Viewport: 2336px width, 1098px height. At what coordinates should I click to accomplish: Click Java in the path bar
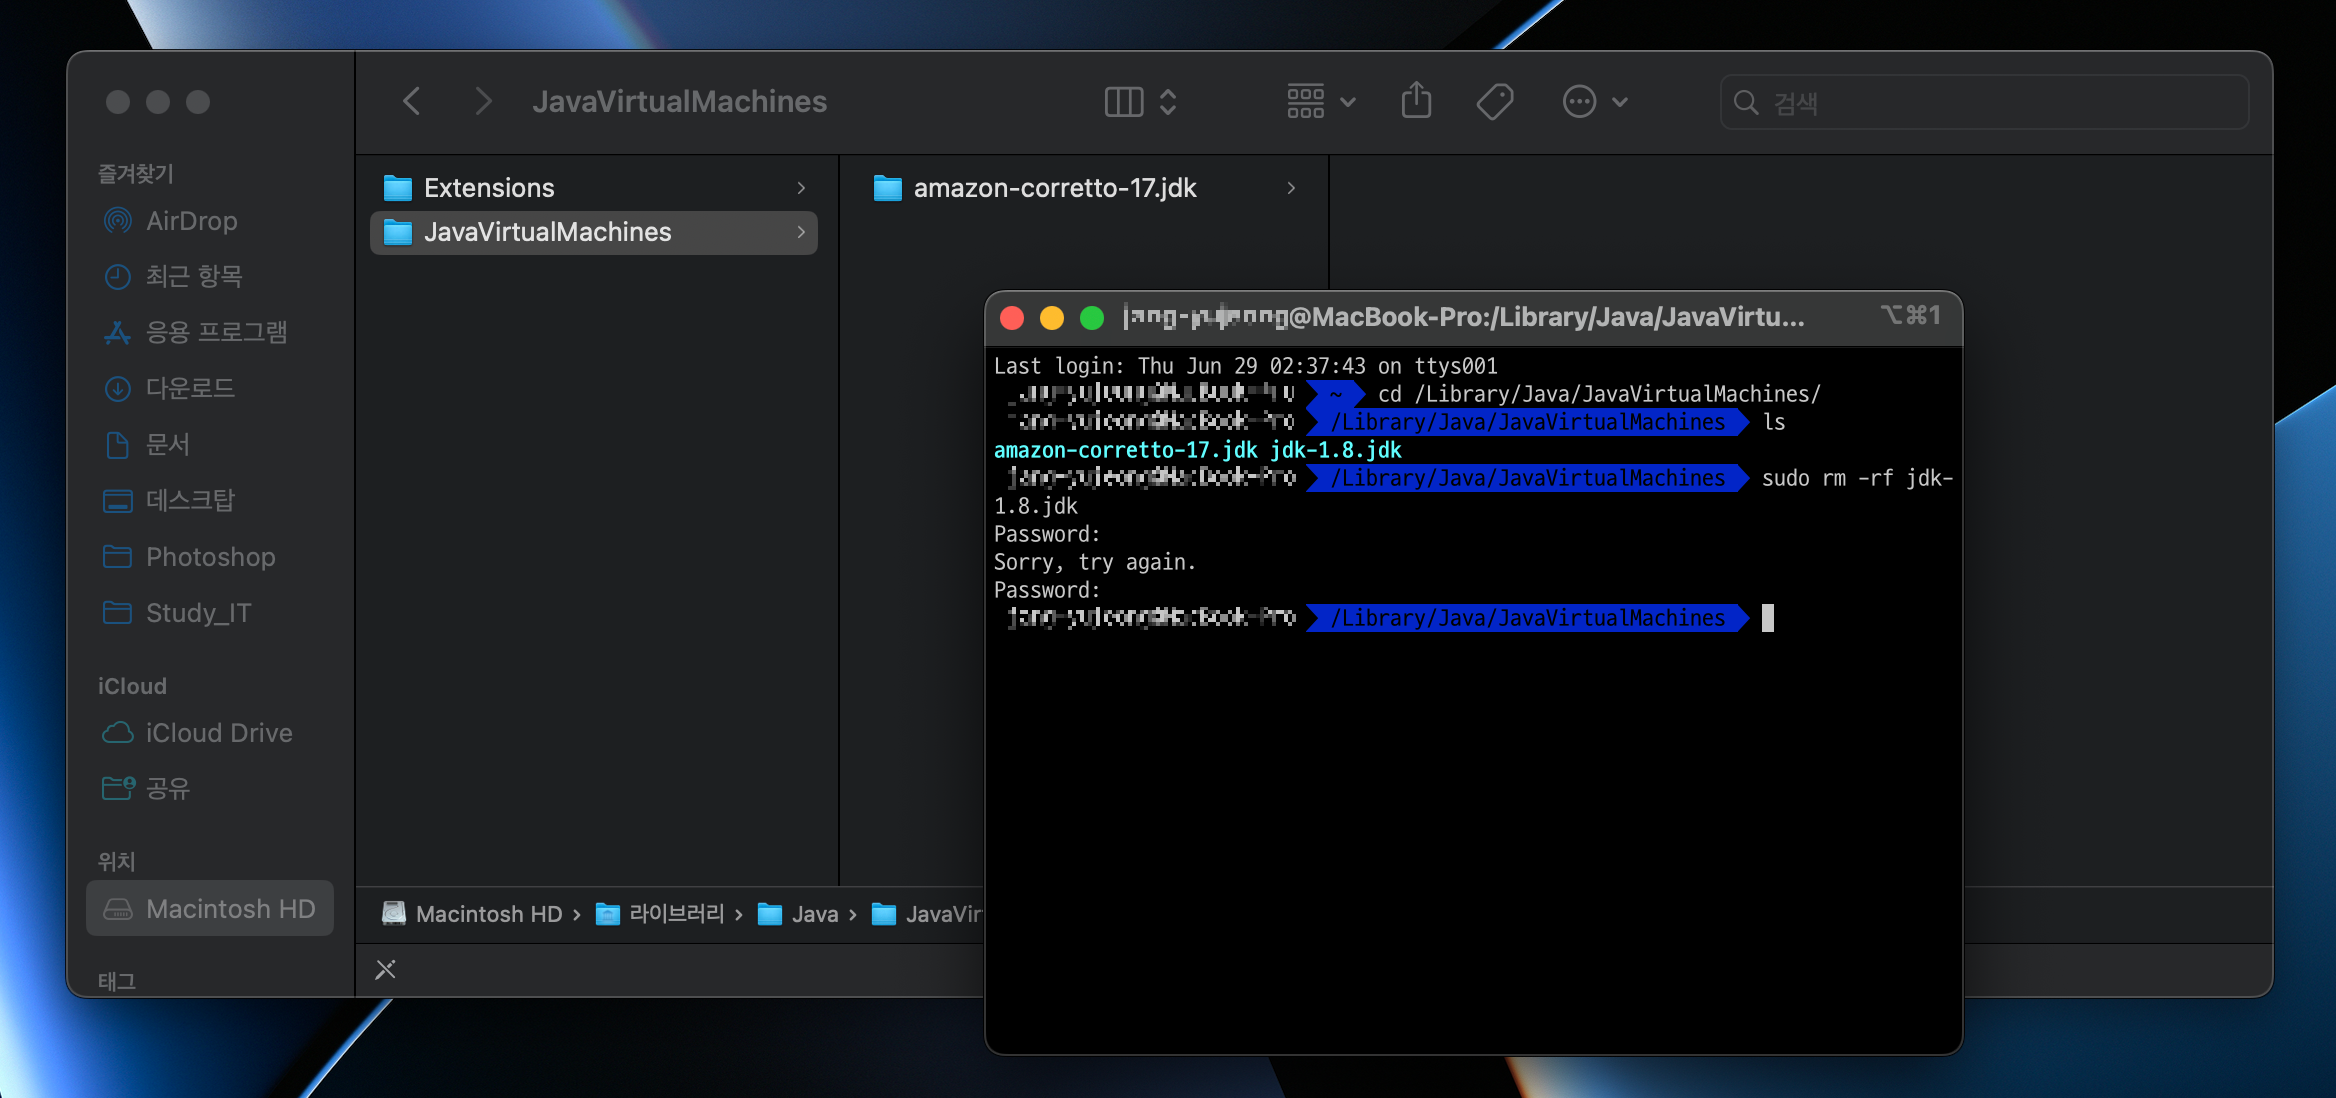tap(814, 914)
